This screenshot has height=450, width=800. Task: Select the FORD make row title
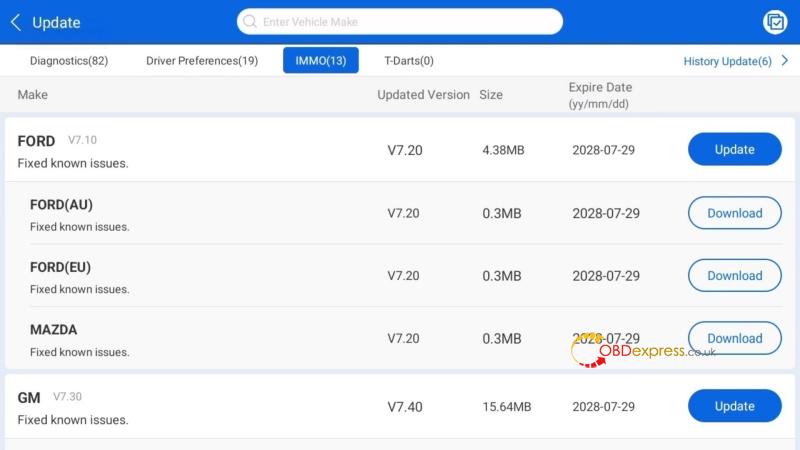click(36, 141)
